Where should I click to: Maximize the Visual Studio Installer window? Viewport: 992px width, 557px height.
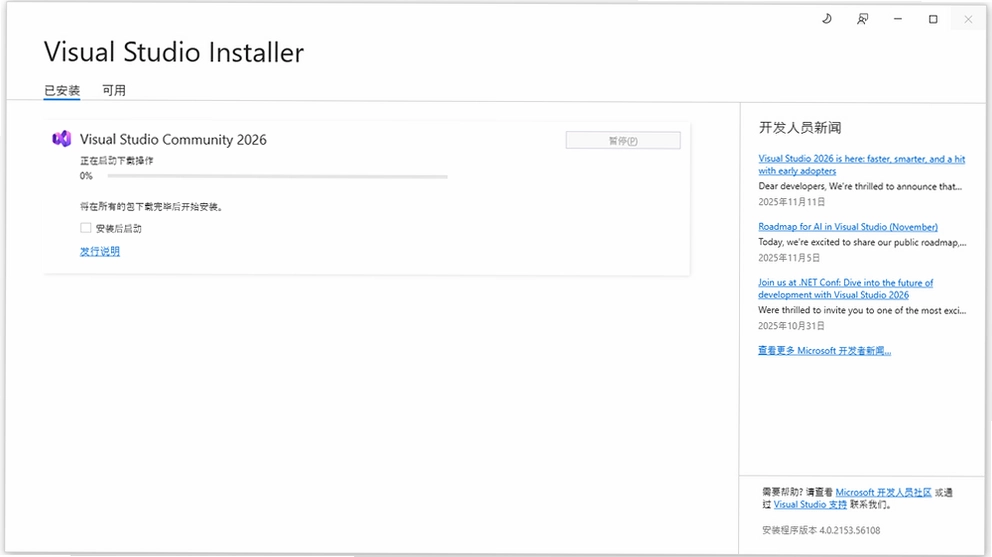point(933,19)
